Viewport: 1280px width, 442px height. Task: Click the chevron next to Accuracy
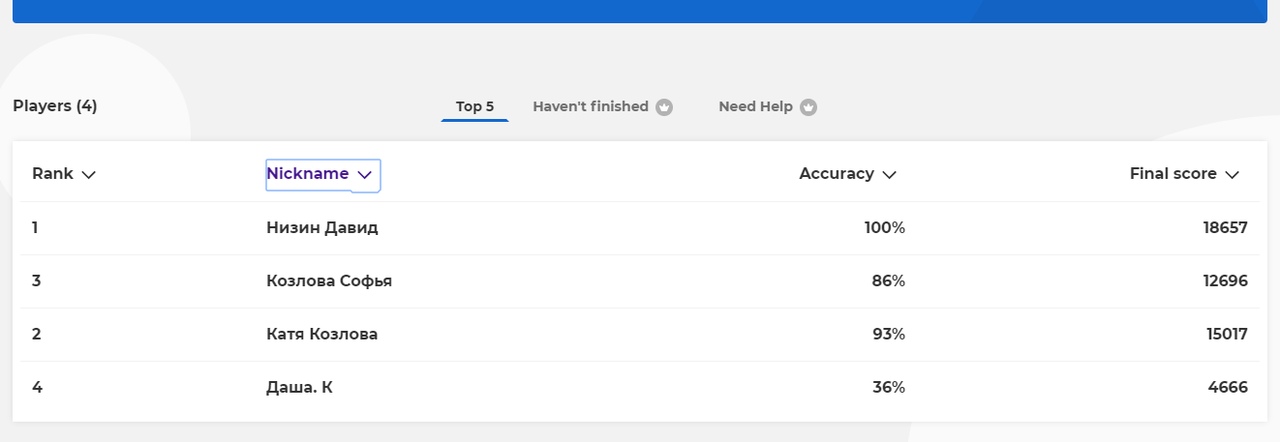coord(889,175)
